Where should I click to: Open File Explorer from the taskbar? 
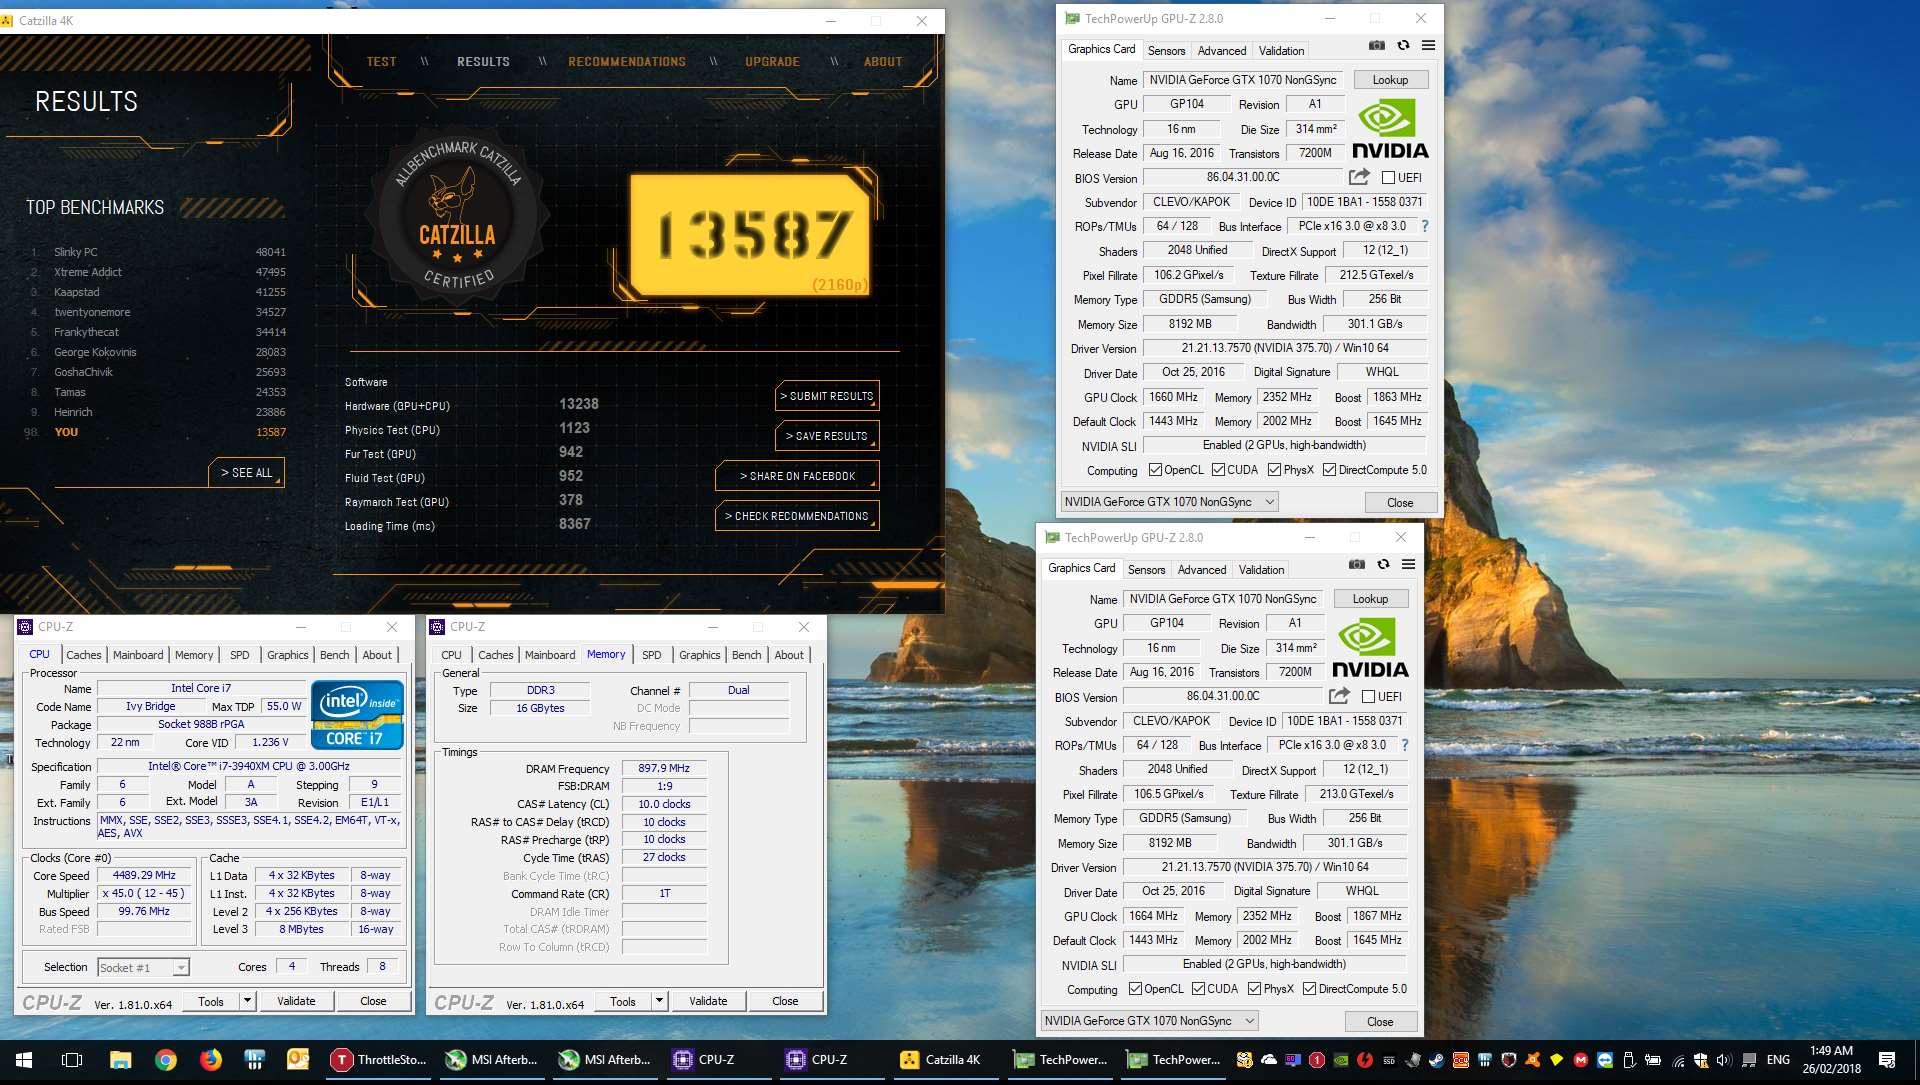pyautogui.click(x=120, y=1060)
